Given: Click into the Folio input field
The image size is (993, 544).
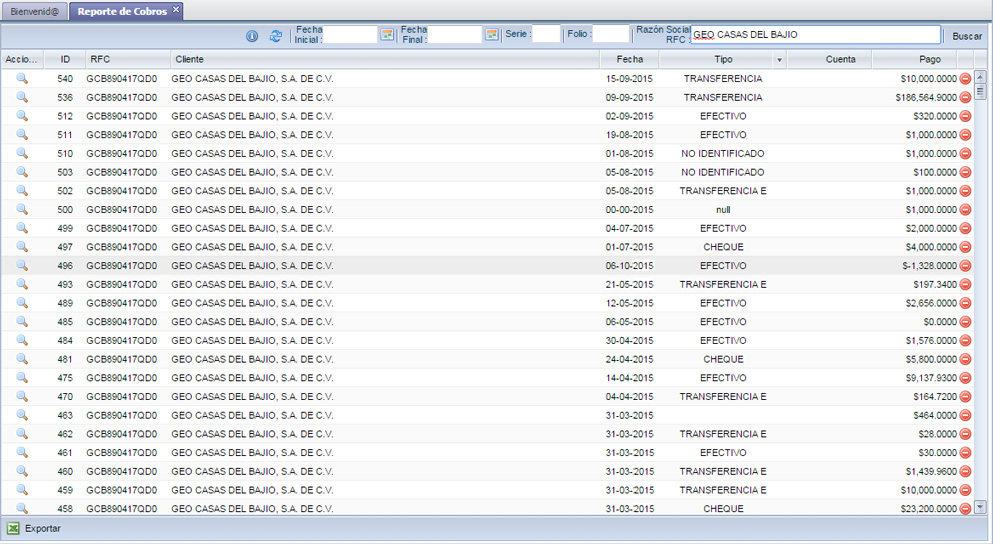Looking at the screenshot, I should pos(610,35).
